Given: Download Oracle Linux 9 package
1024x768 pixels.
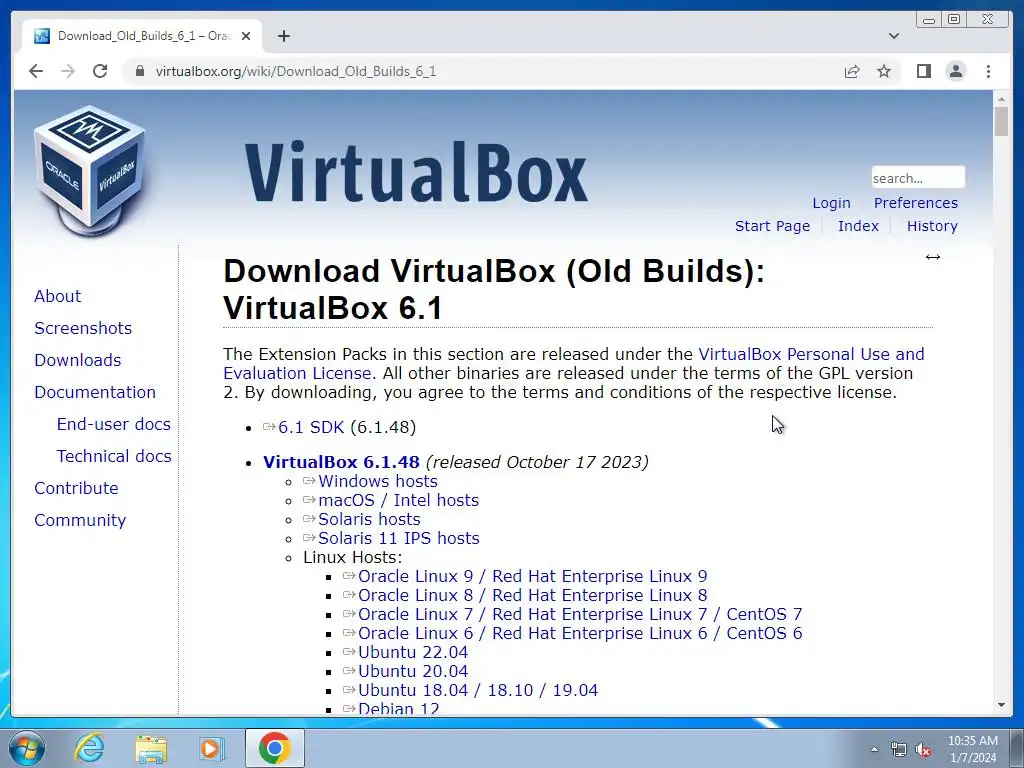Looking at the screenshot, I should (x=532, y=577).
